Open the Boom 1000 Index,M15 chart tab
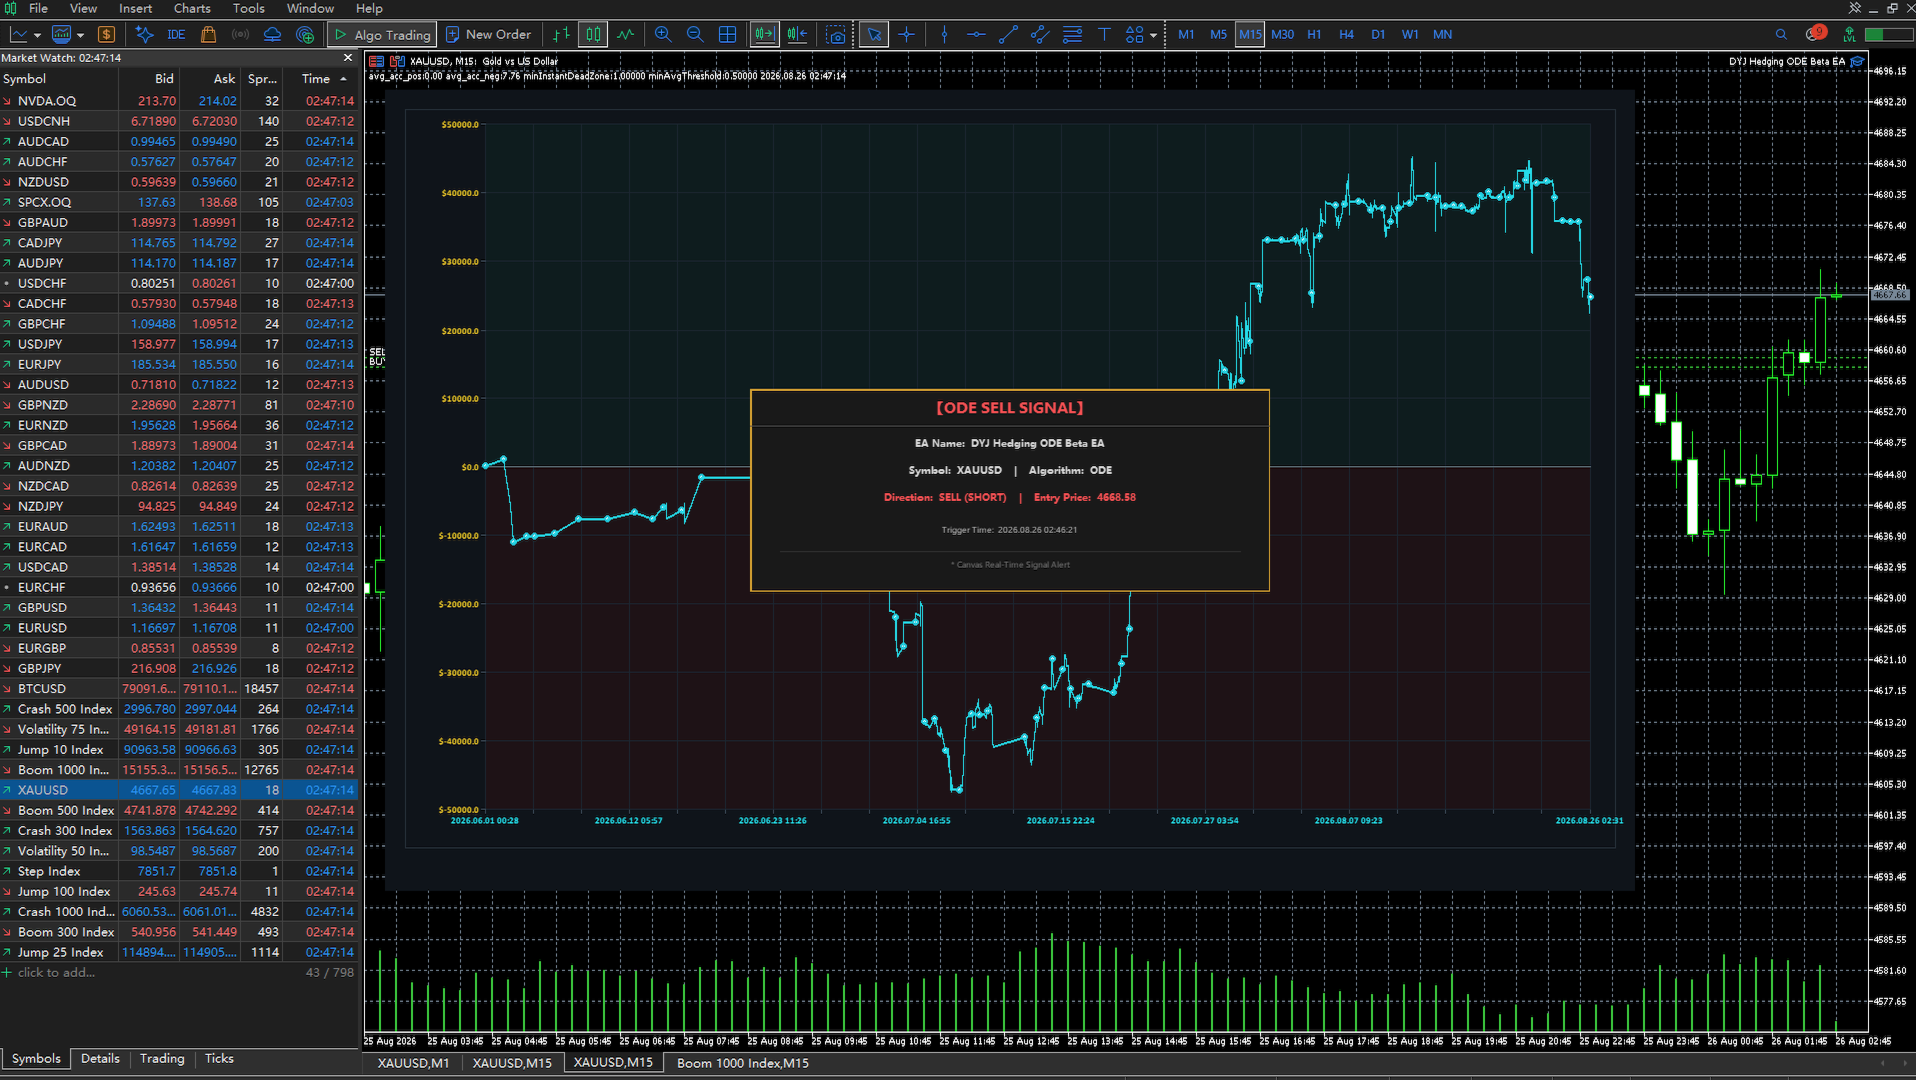 pyautogui.click(x=743, y=1063)
